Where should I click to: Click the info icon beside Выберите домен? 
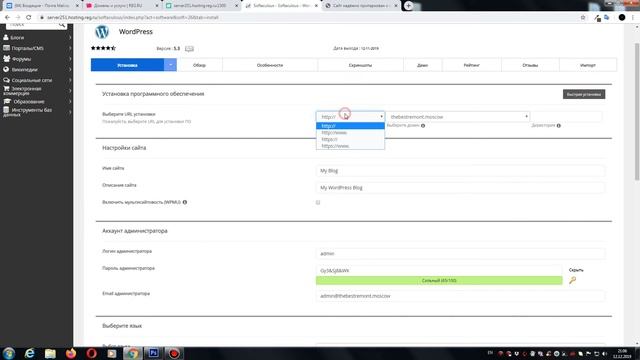point(423,126)
